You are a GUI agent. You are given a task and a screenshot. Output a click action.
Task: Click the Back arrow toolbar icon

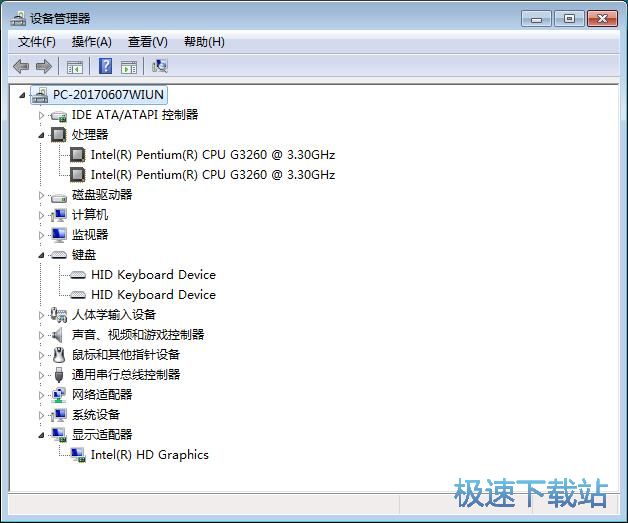pos(21,66)
